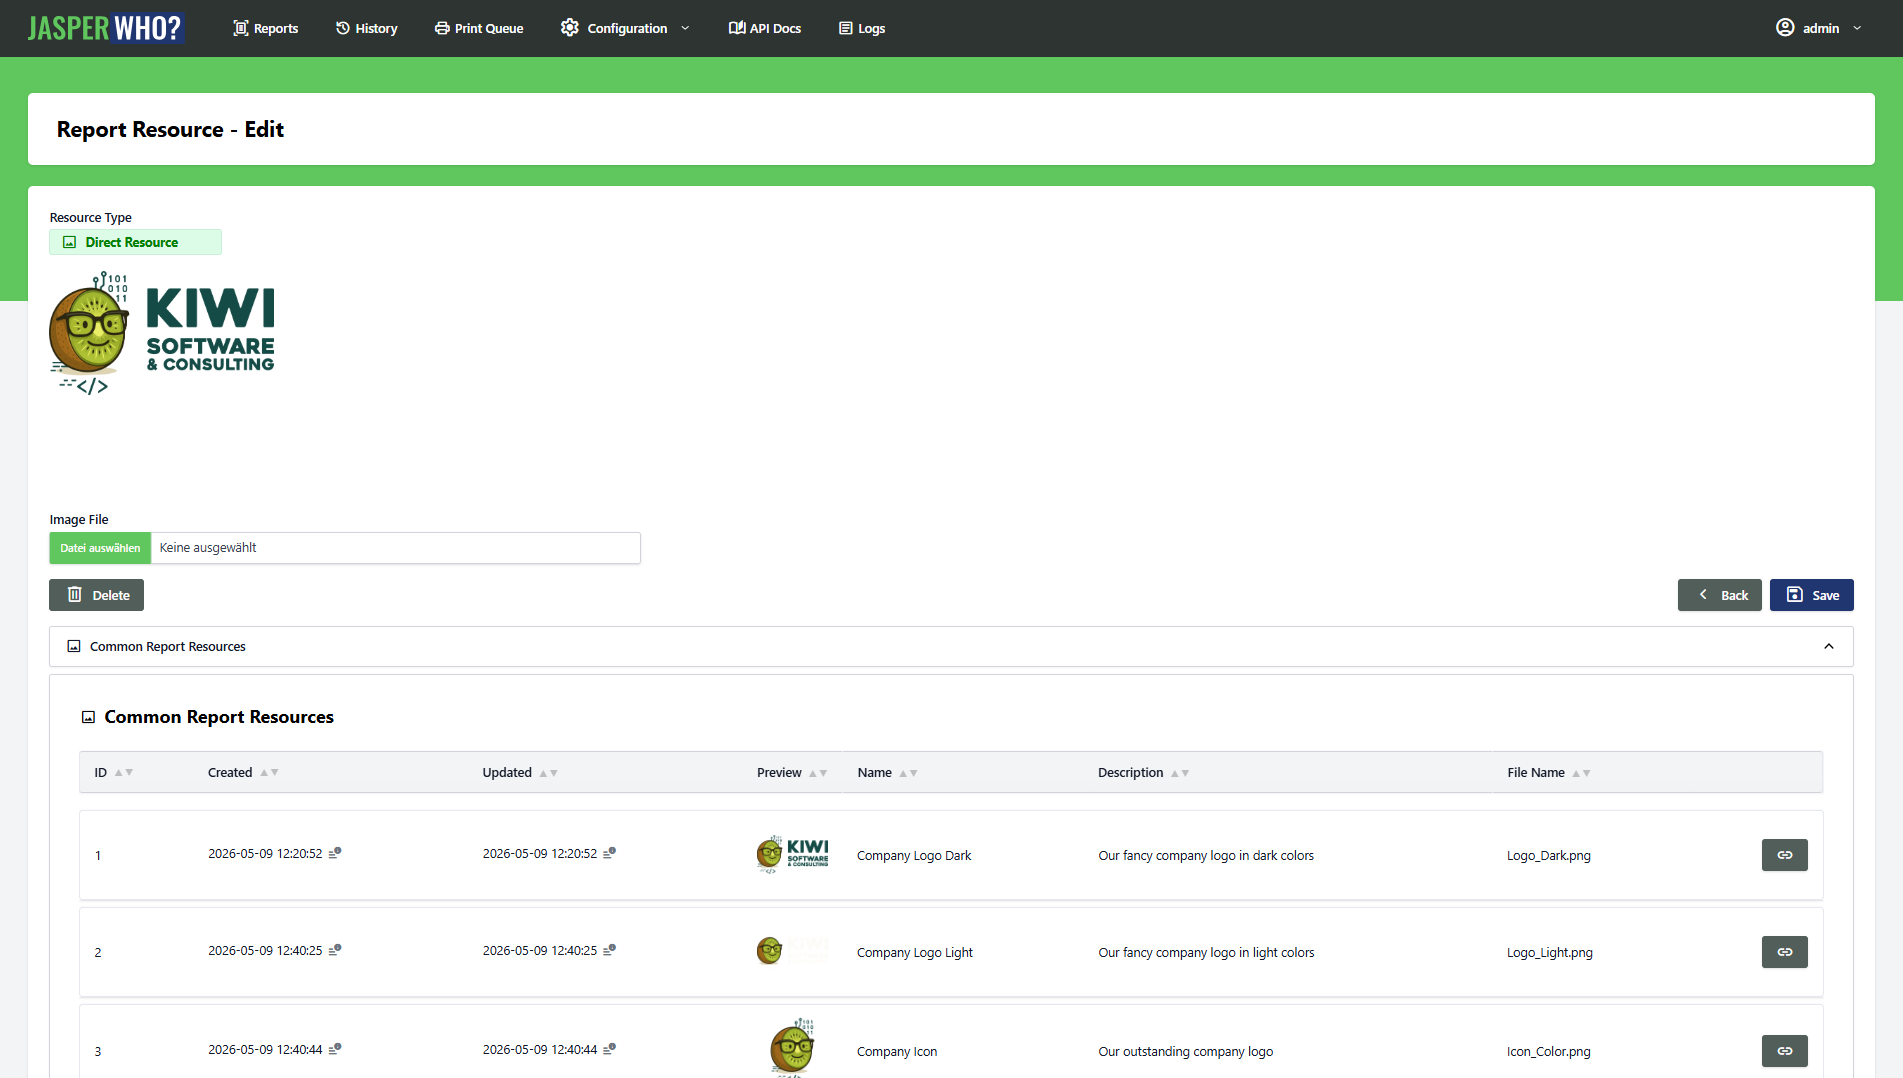The height and width of the screenshot is (1078, 1903).
Task: Open the Logs page
Action: 862,28
